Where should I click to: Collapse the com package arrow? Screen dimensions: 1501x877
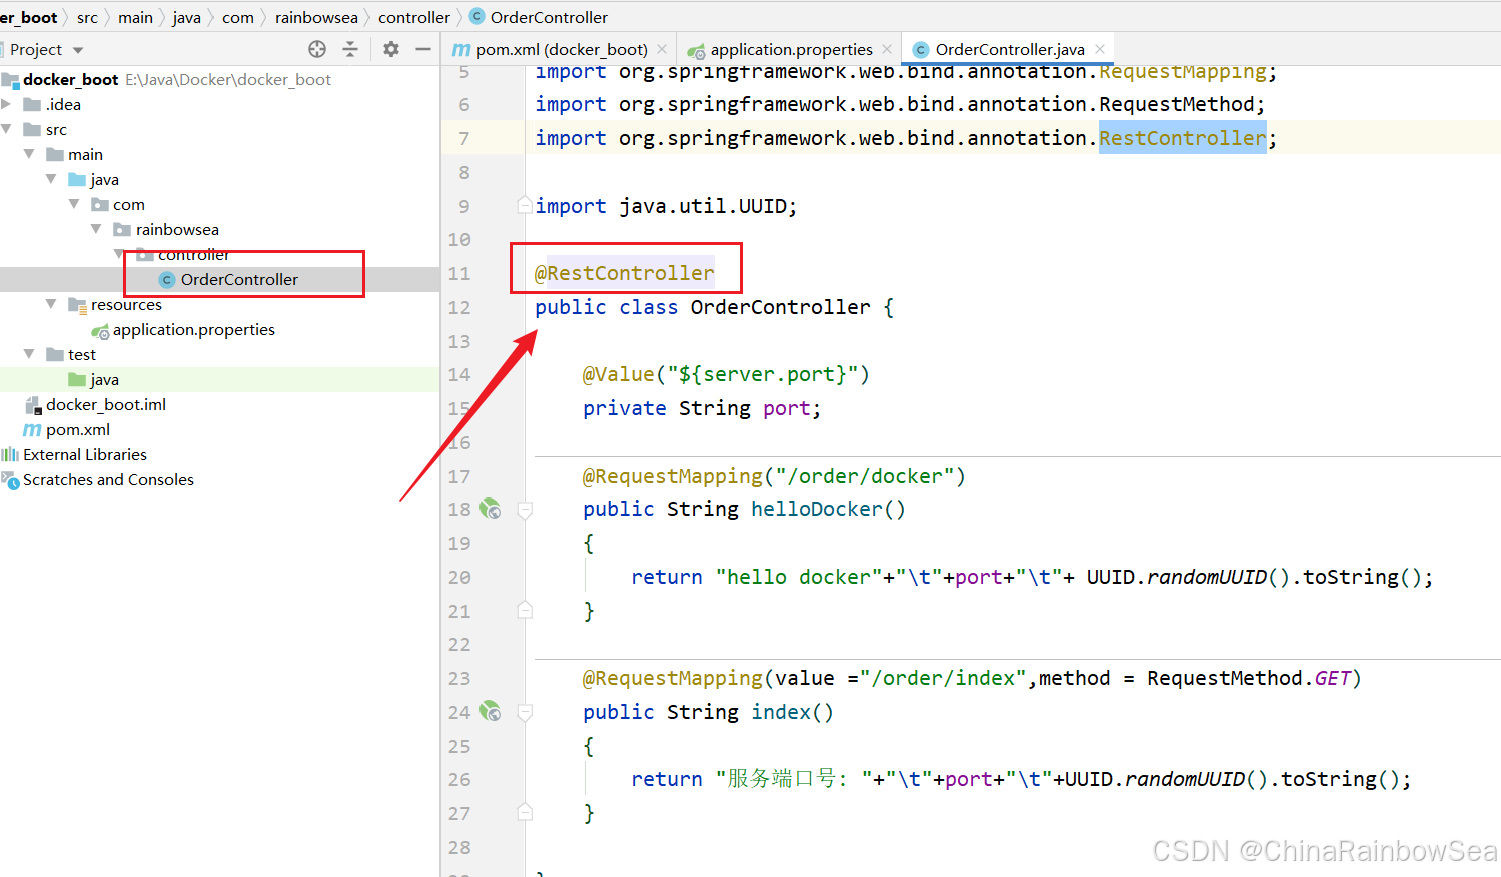click(x=74, y=204)
